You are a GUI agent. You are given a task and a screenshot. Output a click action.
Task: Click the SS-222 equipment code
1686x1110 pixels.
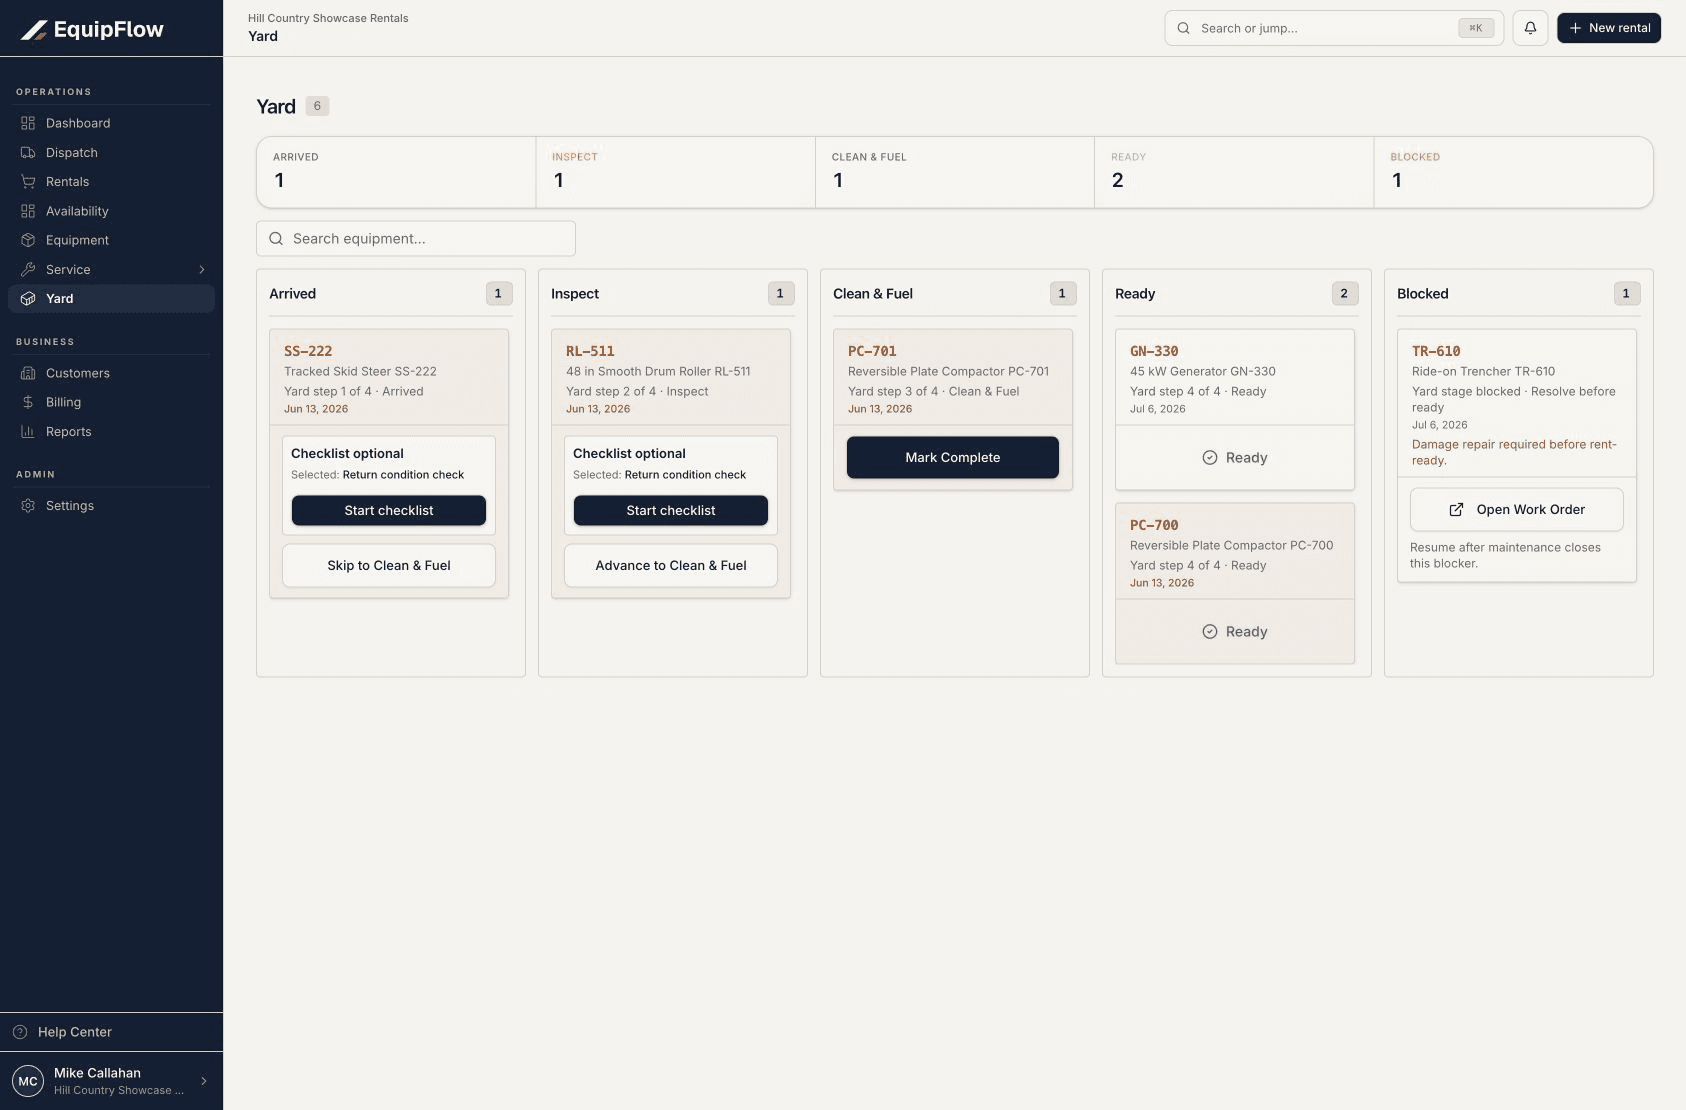coord(308,351)
